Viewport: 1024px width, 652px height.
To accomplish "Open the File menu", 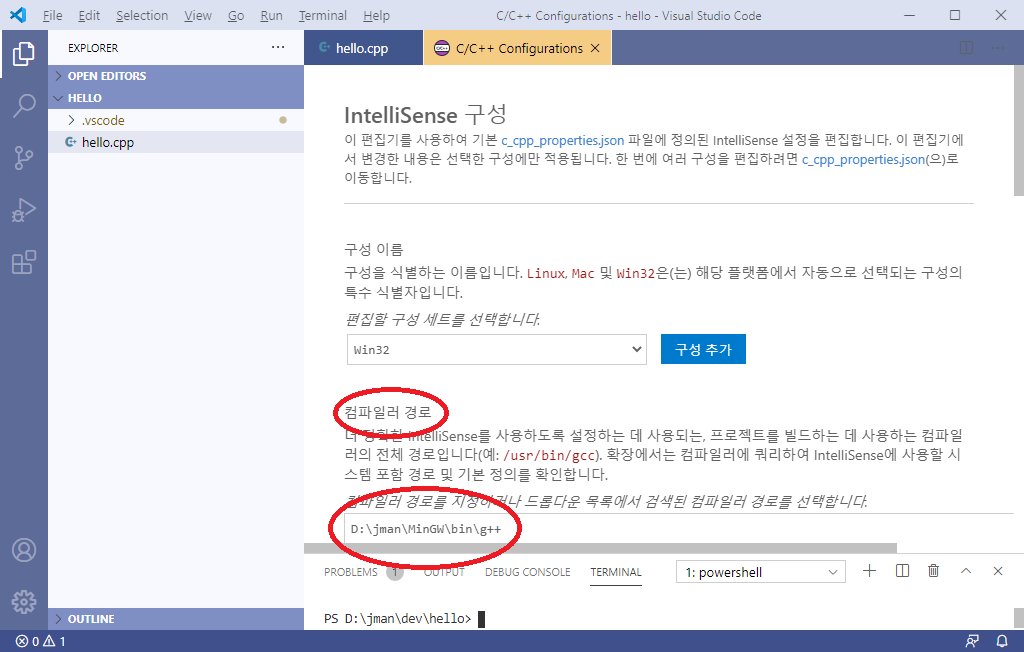I will point(52,15).
